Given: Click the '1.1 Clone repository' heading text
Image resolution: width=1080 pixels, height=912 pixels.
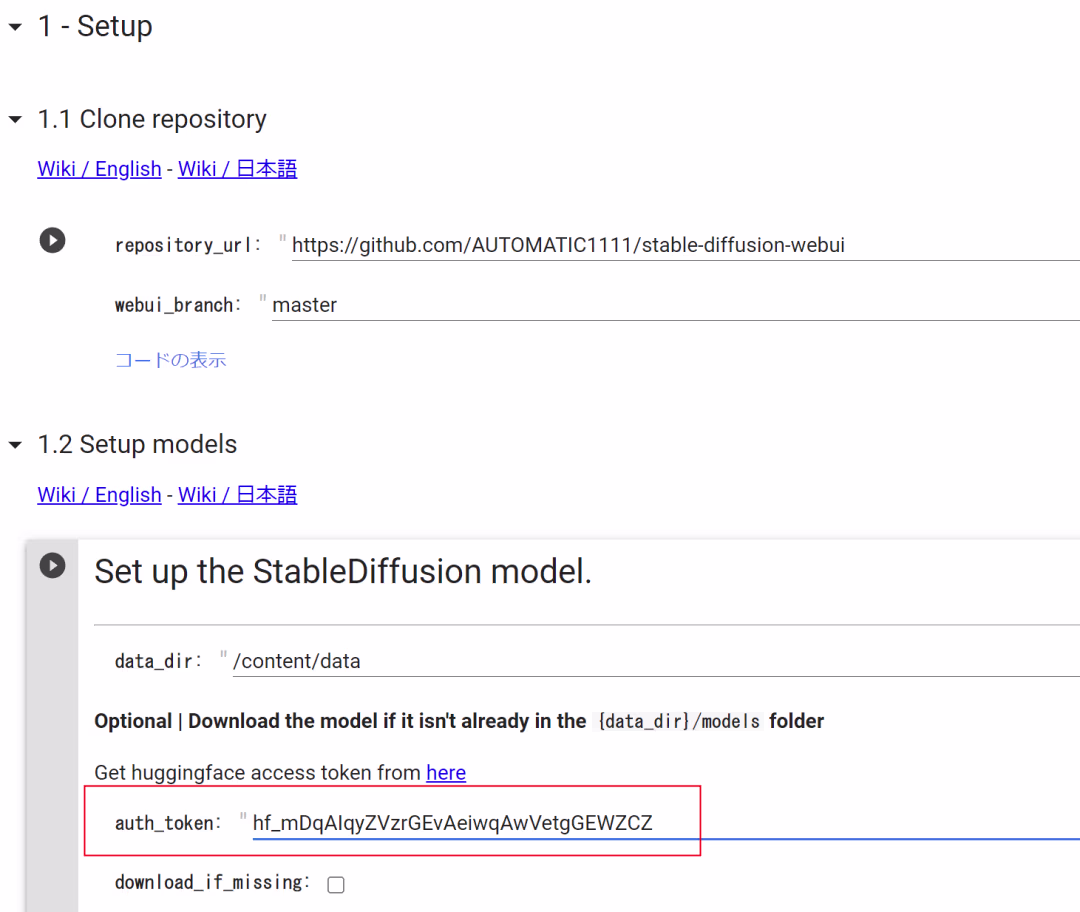Looking at the screenshot, I should tap(152, 119).
